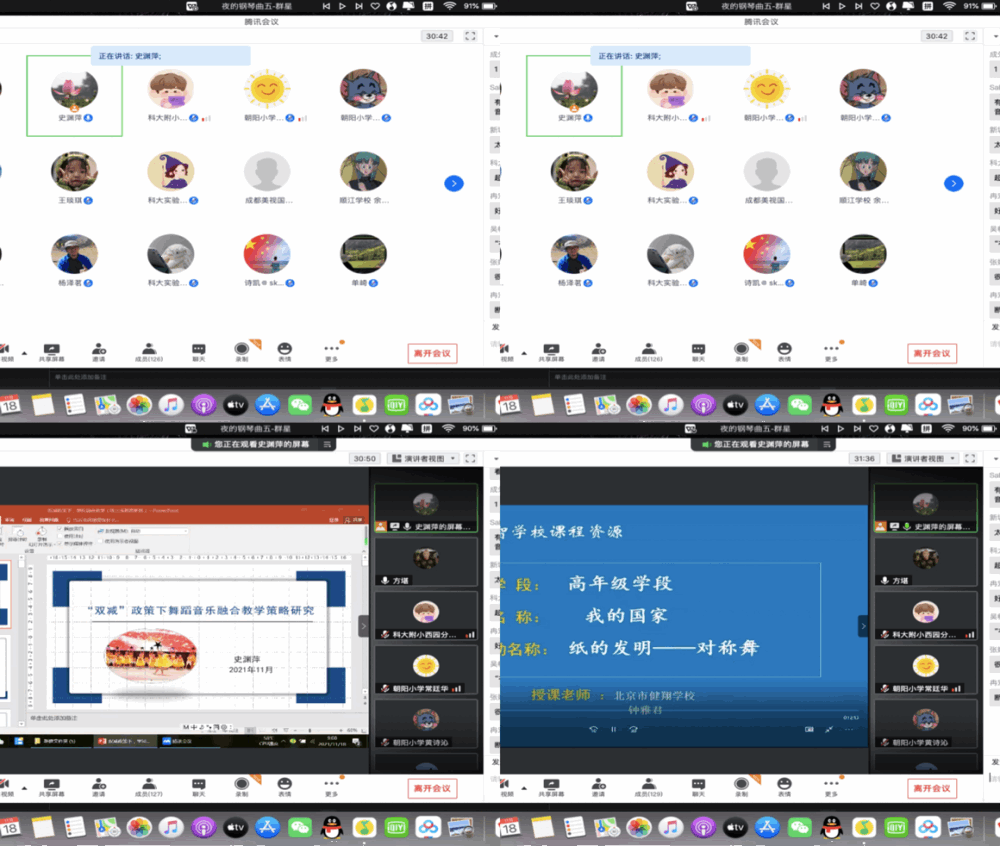
Task: Toggle 视频 camera in the 31:36 meeting
Action: click(506, 787)
